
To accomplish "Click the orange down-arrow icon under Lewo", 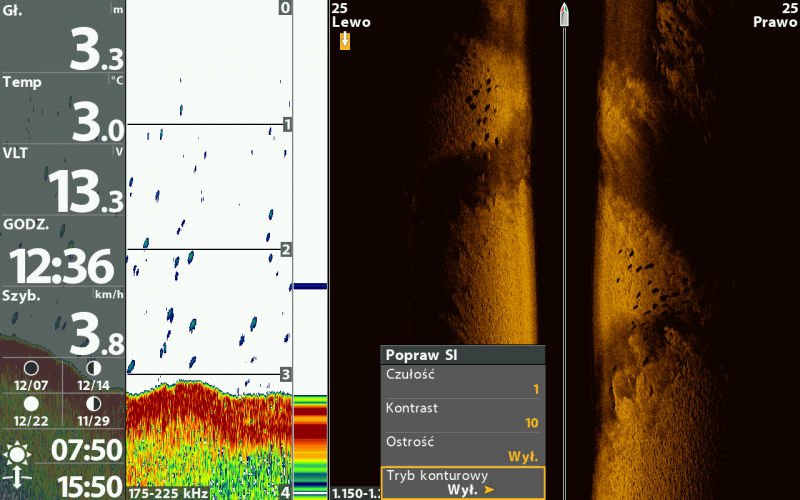I will tap(345, 40).
